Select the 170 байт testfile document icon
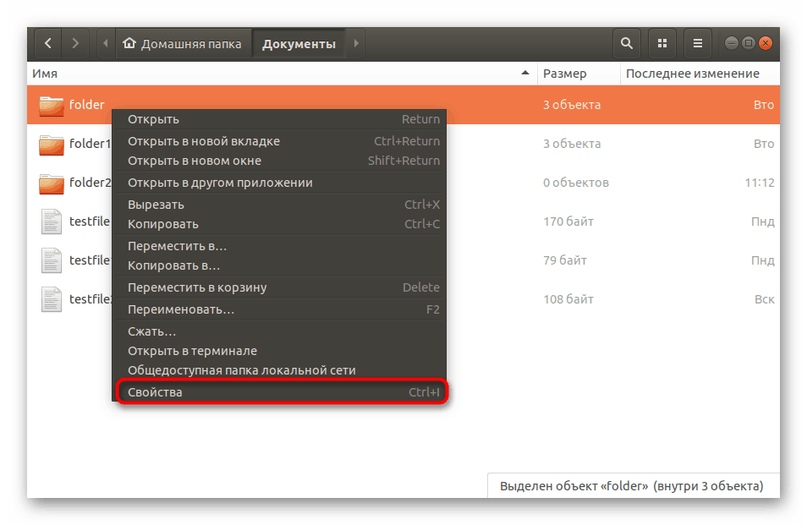 pos(51,221)
